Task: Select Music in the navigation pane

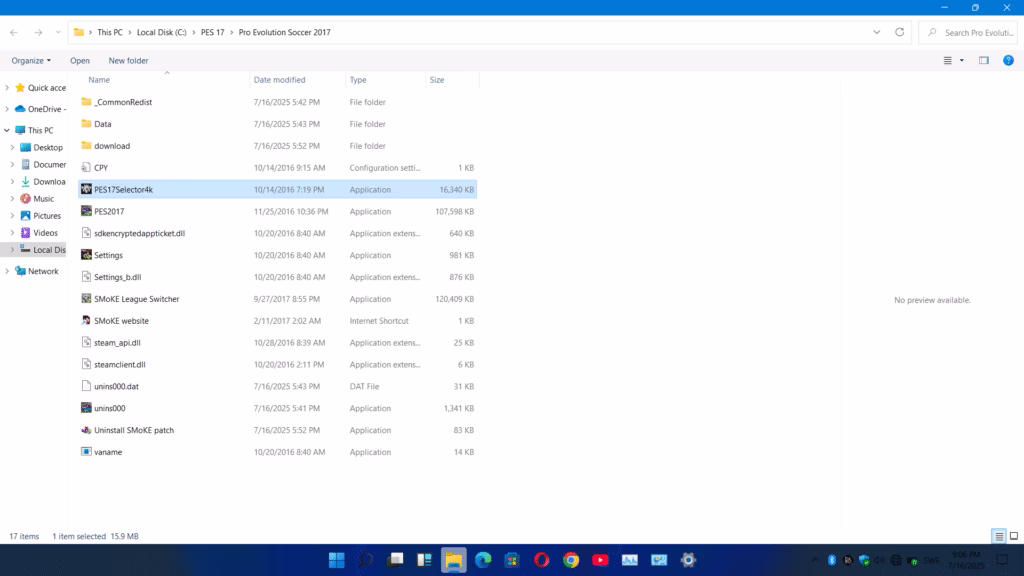Action: (x=43, y=199)
